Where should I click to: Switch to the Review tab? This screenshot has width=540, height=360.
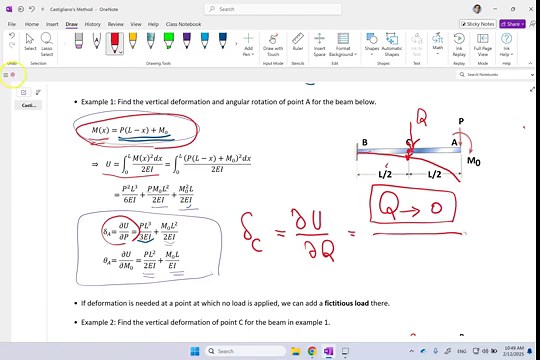115,24
